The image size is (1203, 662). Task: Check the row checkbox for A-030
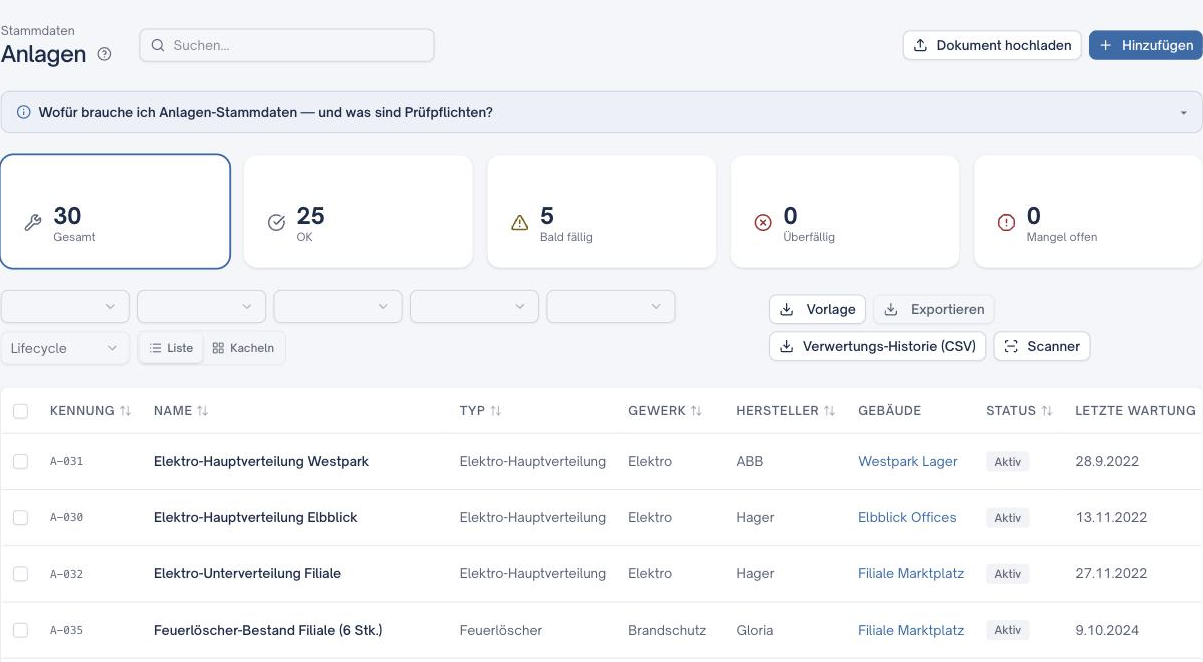[21, 517]
